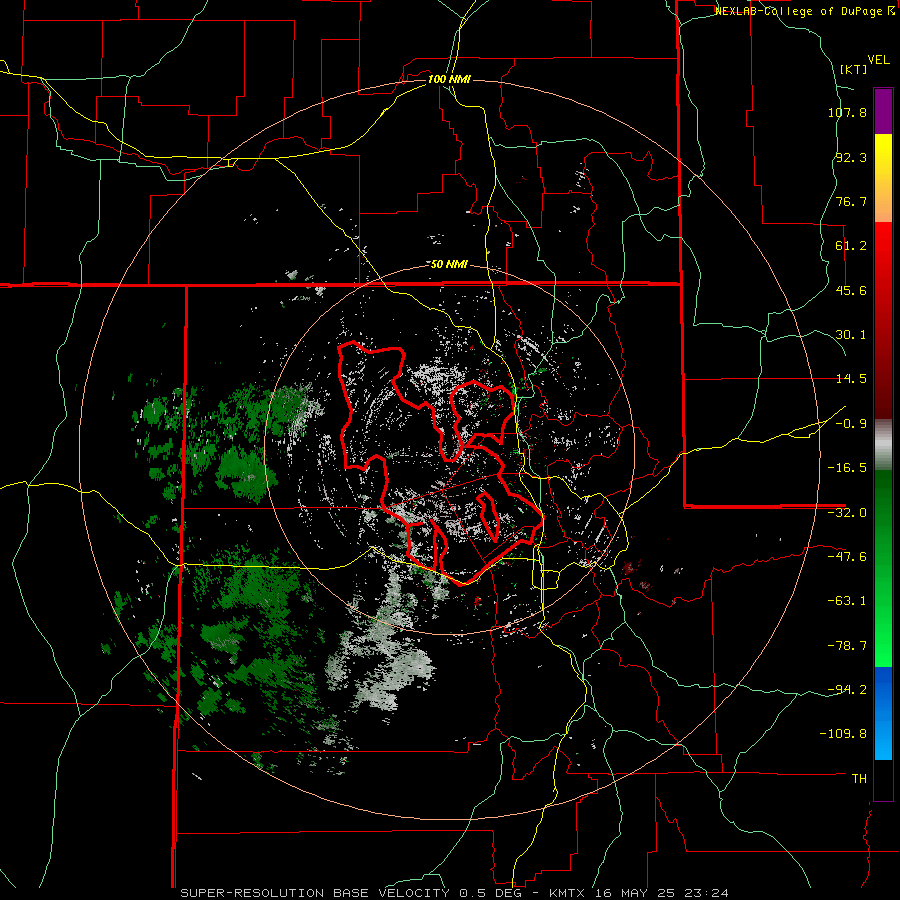Select the 107.8 knot scale value
The width and height of the screenshot is (900, 900).
(847, 112)
